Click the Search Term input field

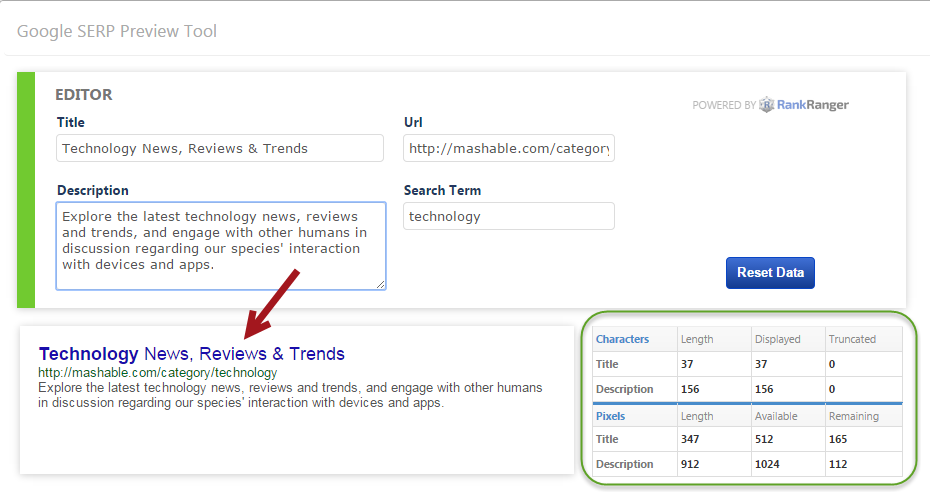(509, 216)
